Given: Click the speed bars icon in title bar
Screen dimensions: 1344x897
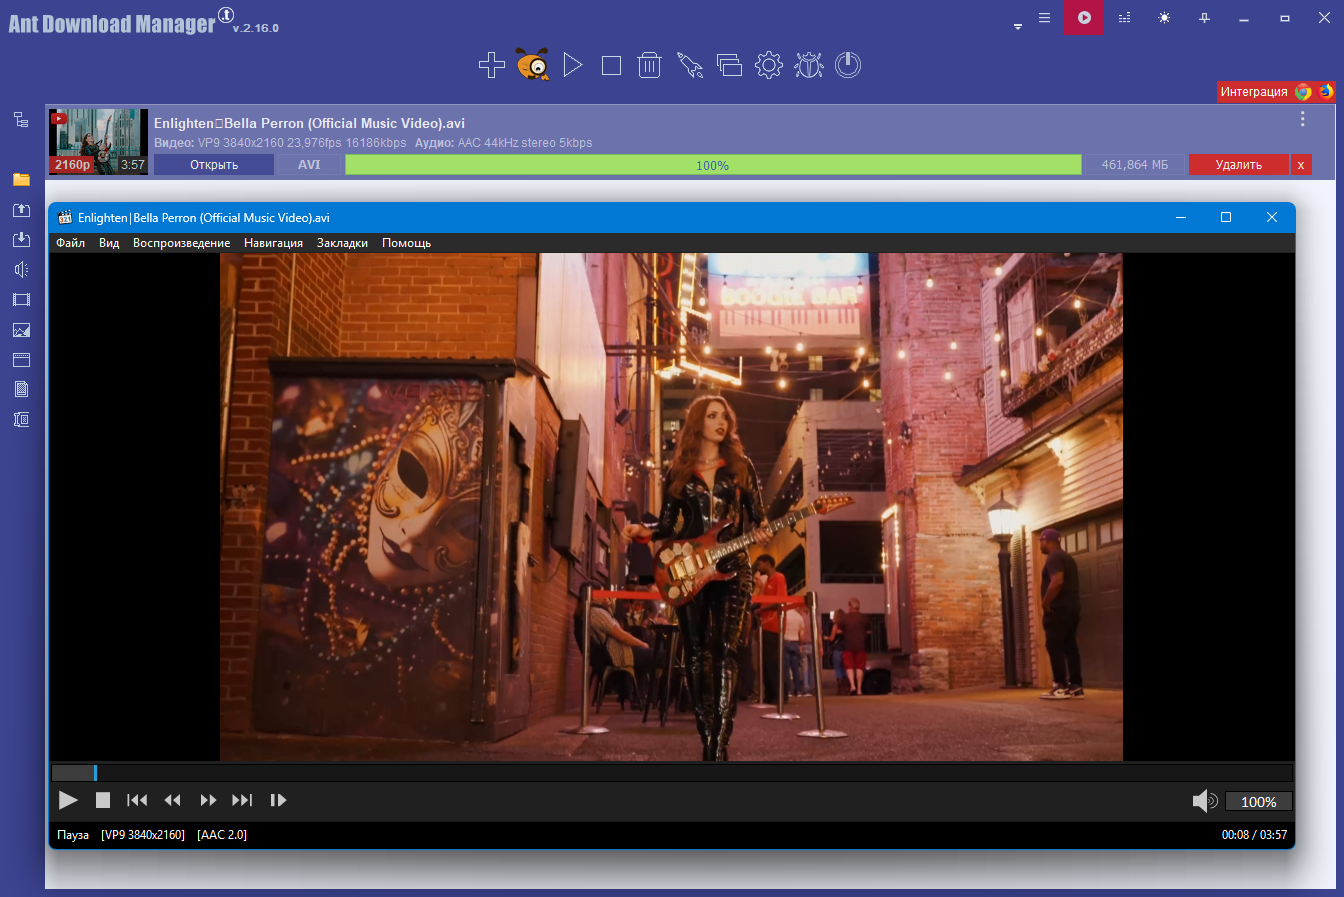Looking at the screenshot, I should [x=1124, y=18].
